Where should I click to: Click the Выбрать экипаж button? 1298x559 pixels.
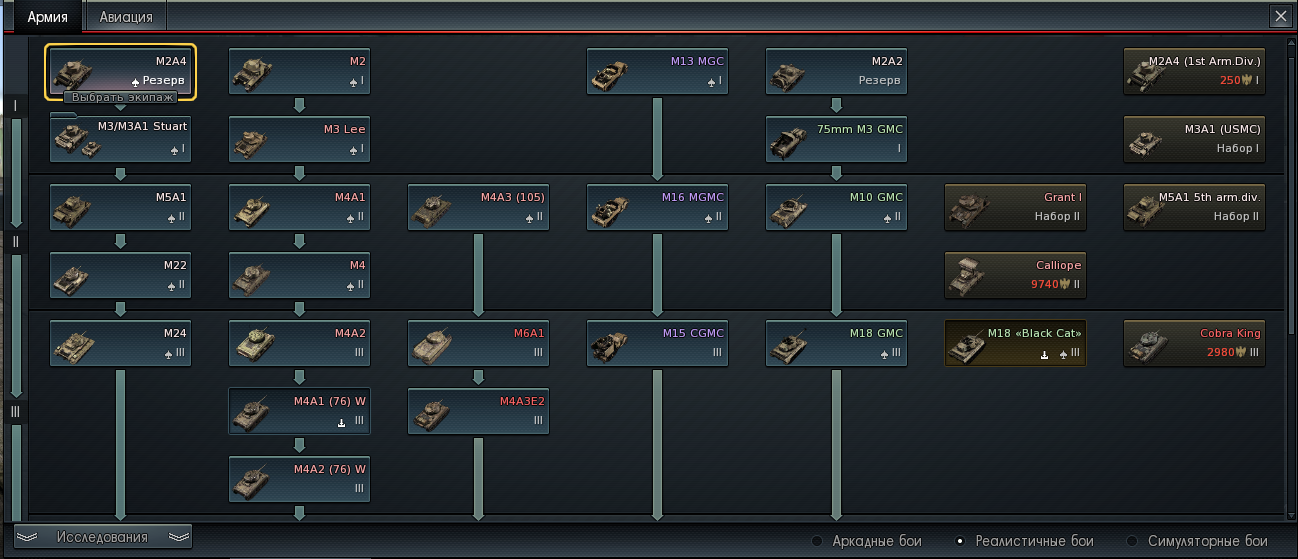point(120,98)
